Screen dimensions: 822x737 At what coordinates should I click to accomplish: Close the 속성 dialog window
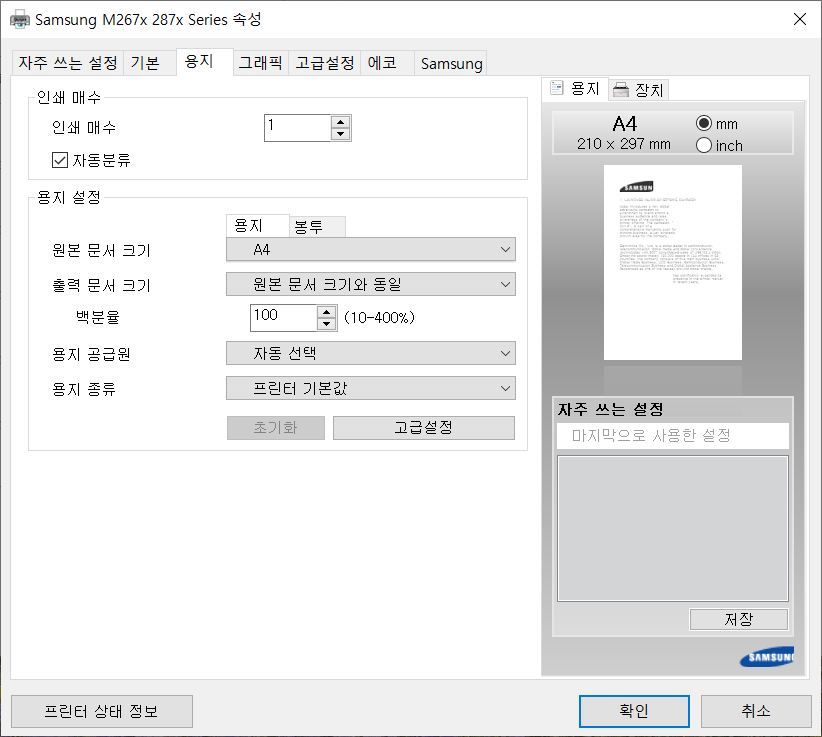[799, 19]
